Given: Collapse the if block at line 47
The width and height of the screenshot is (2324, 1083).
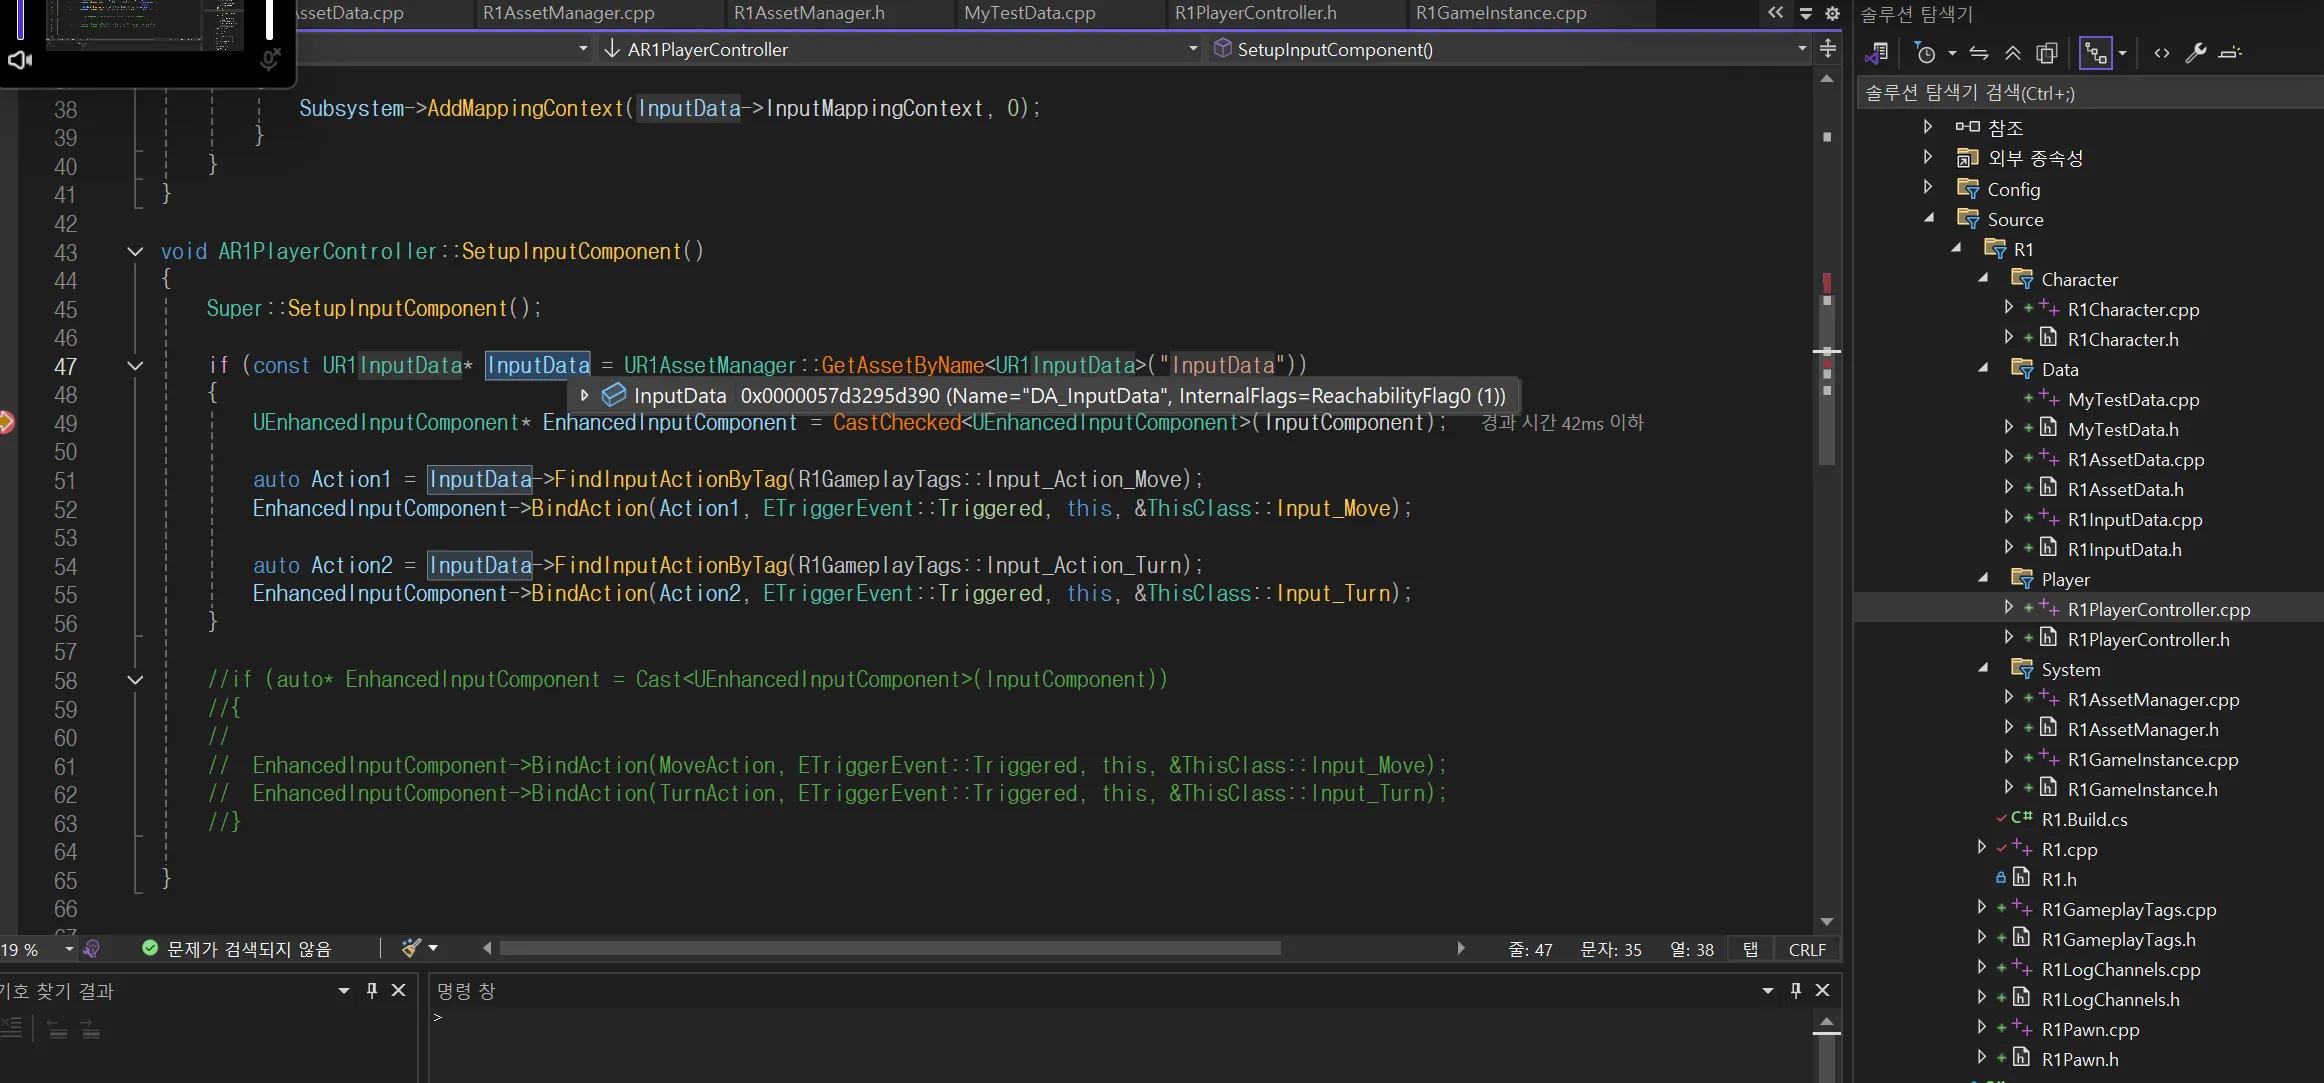Looking at the screenshot, I should click(x=135, y=365).
